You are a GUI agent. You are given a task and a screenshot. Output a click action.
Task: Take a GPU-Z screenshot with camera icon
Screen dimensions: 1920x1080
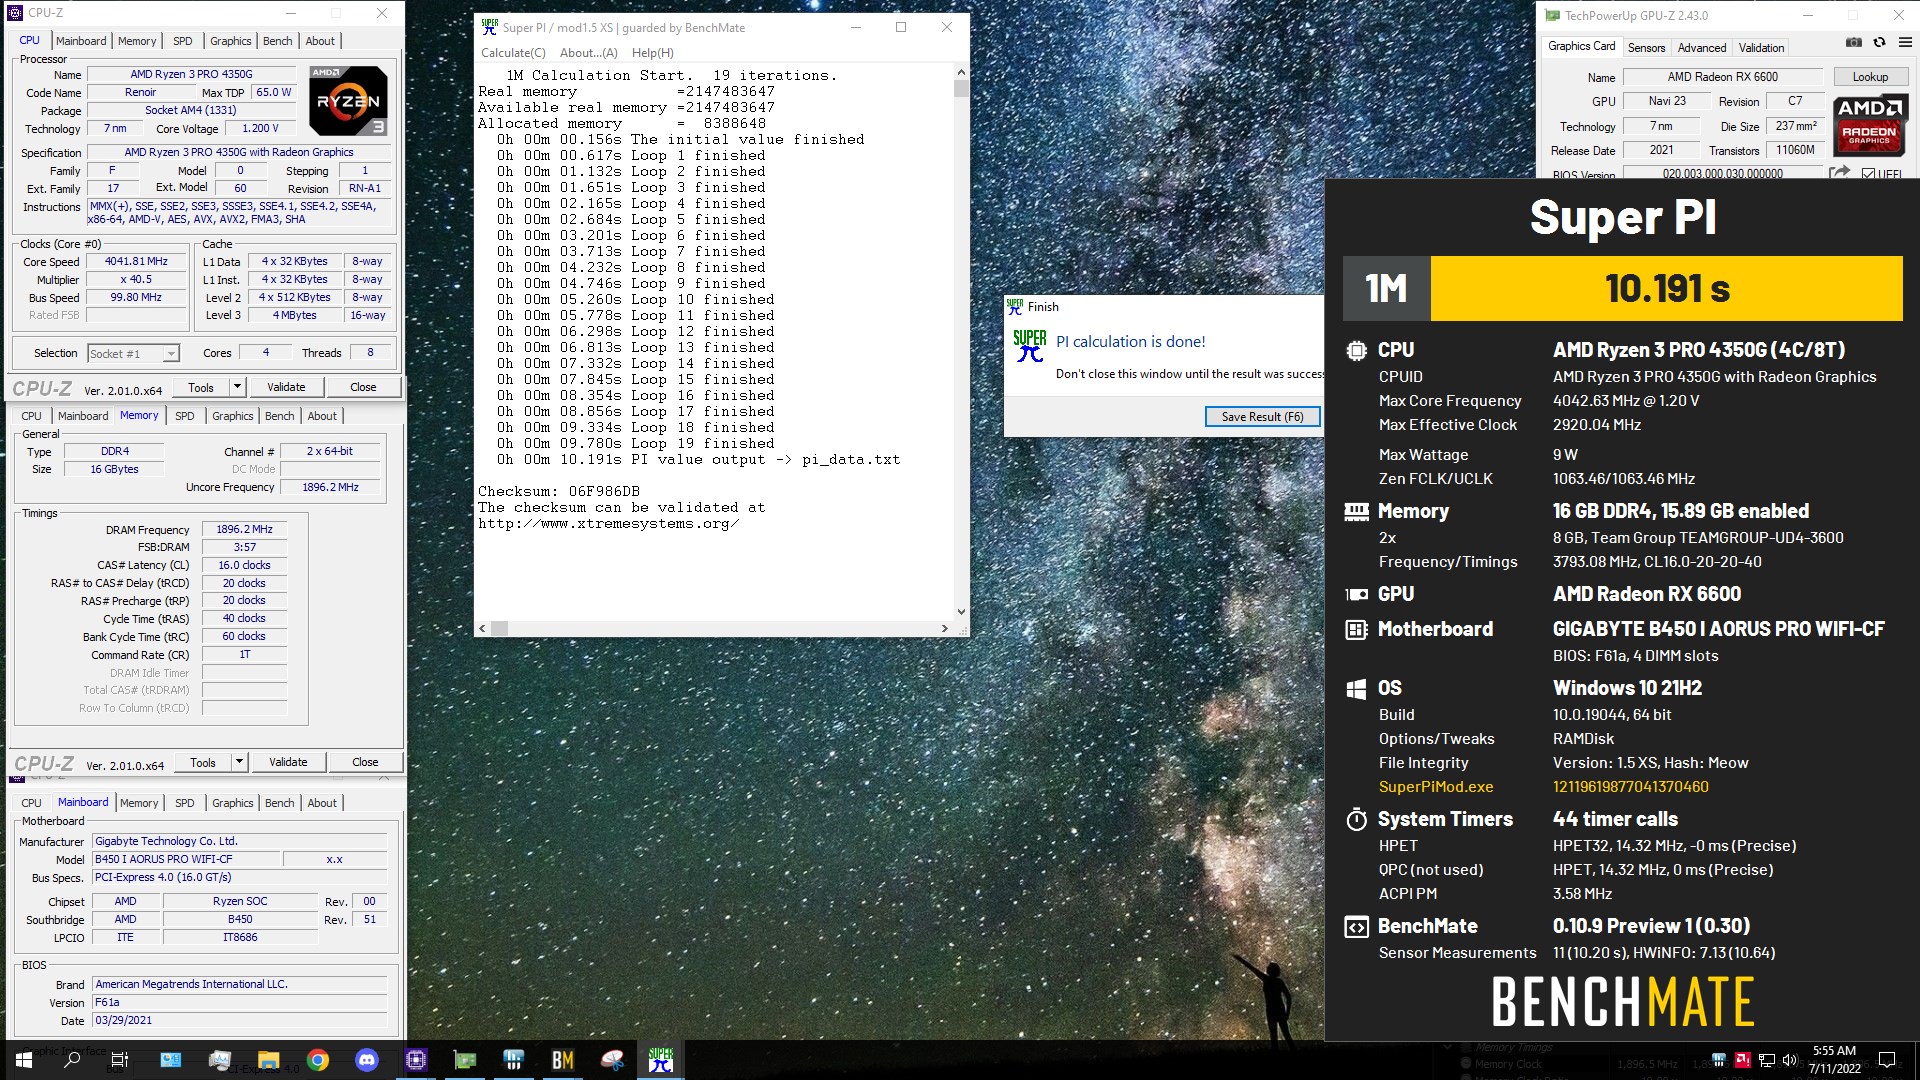1853,43
